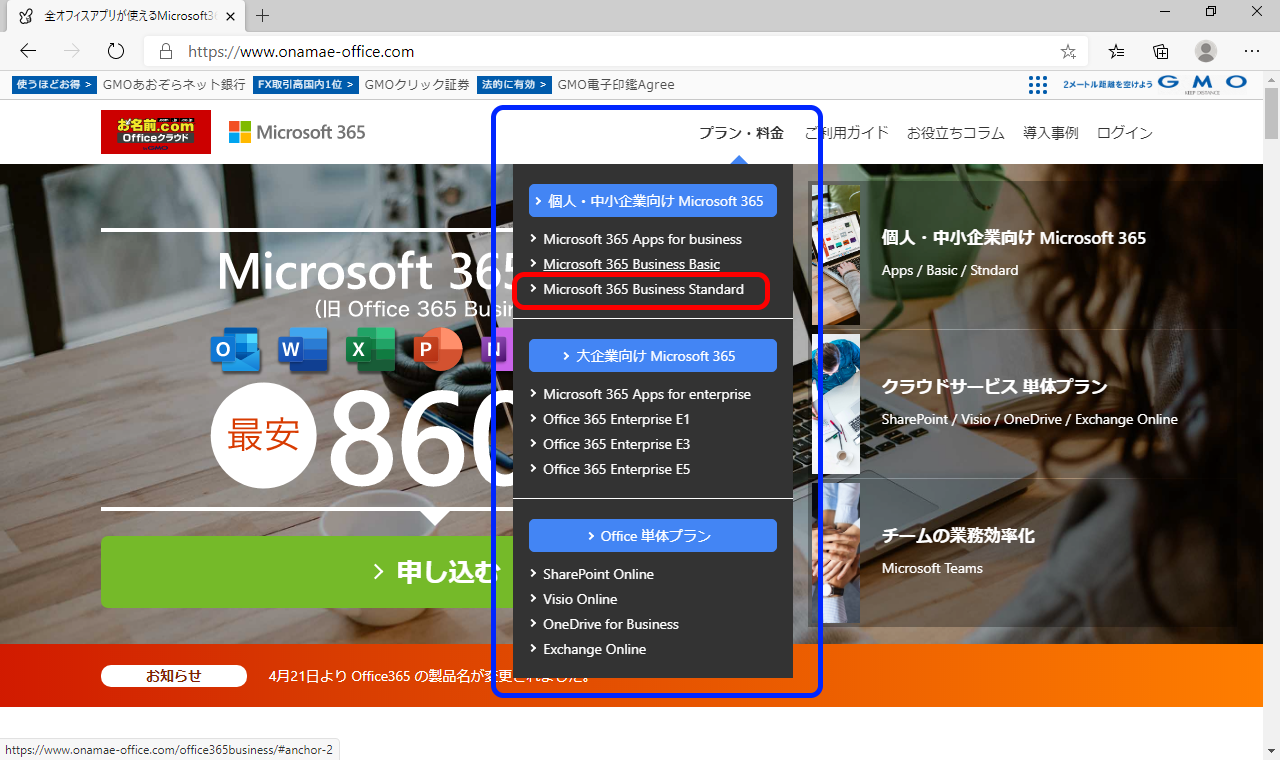Open the Collections icon in the toolbar
This screenshot has height=760, width=1280.
pos(1161,51)
